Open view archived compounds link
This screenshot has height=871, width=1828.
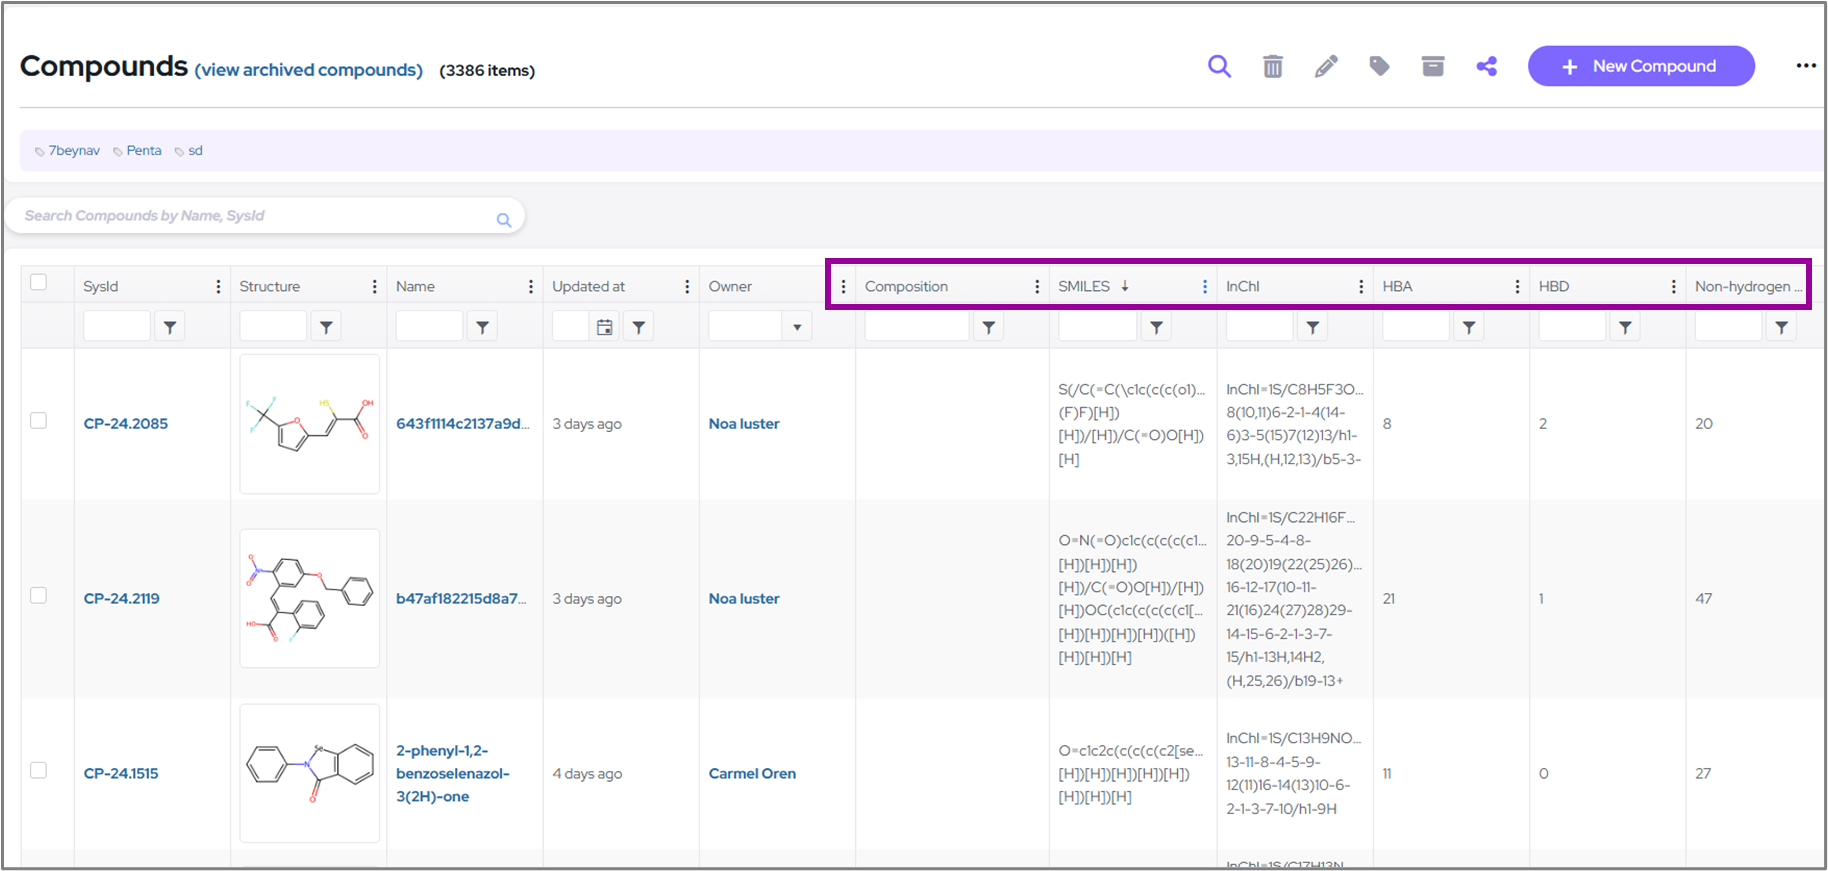[x=308, y=70]
